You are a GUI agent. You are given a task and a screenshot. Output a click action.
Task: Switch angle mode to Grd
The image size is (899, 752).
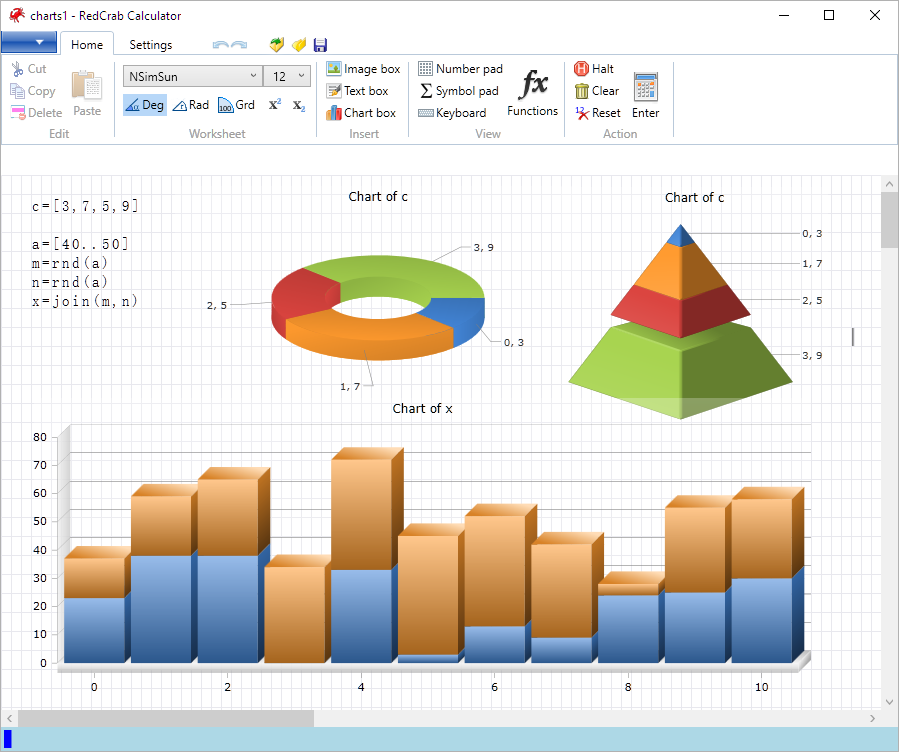[236, 105]
